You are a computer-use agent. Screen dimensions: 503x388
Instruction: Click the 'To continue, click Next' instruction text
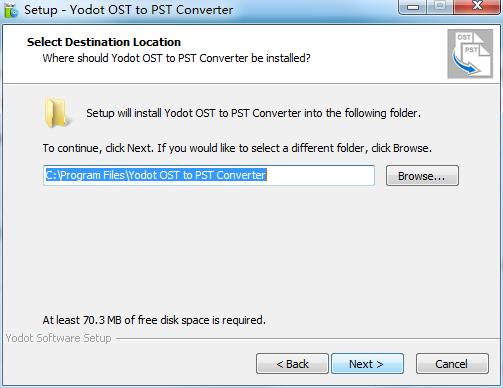click(237, 148)
